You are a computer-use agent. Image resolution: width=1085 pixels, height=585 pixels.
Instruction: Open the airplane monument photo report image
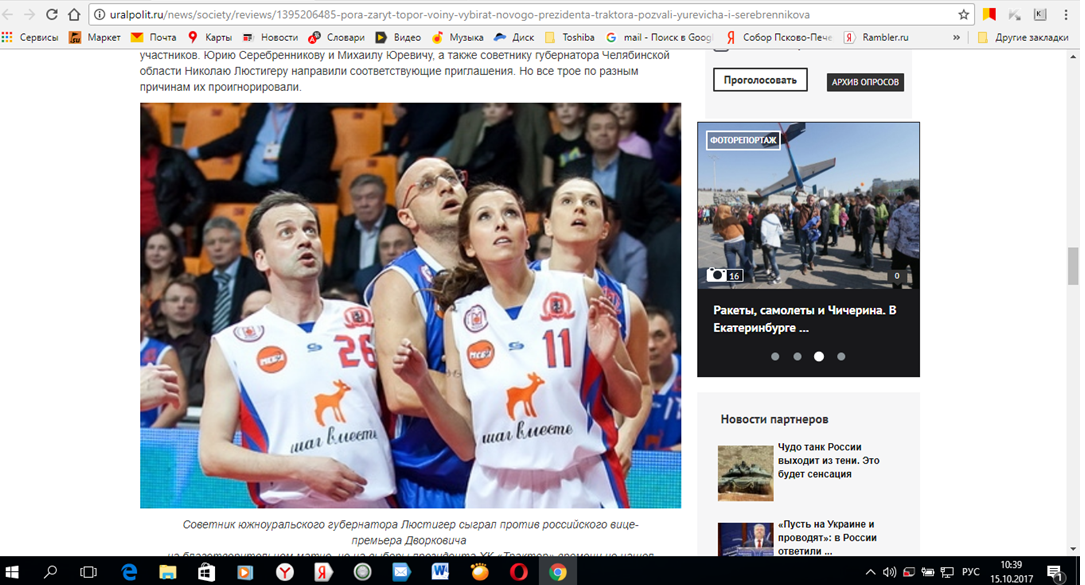pyautogui.click(x=808, y=206)
